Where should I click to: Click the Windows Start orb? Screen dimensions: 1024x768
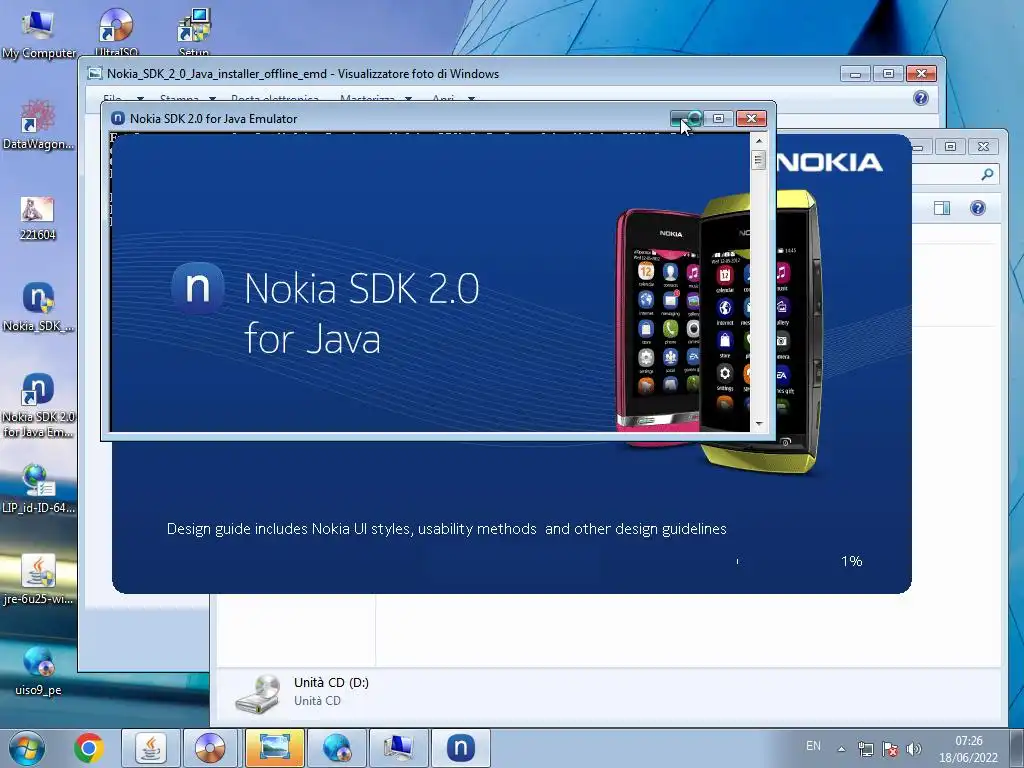click(27, 748)
